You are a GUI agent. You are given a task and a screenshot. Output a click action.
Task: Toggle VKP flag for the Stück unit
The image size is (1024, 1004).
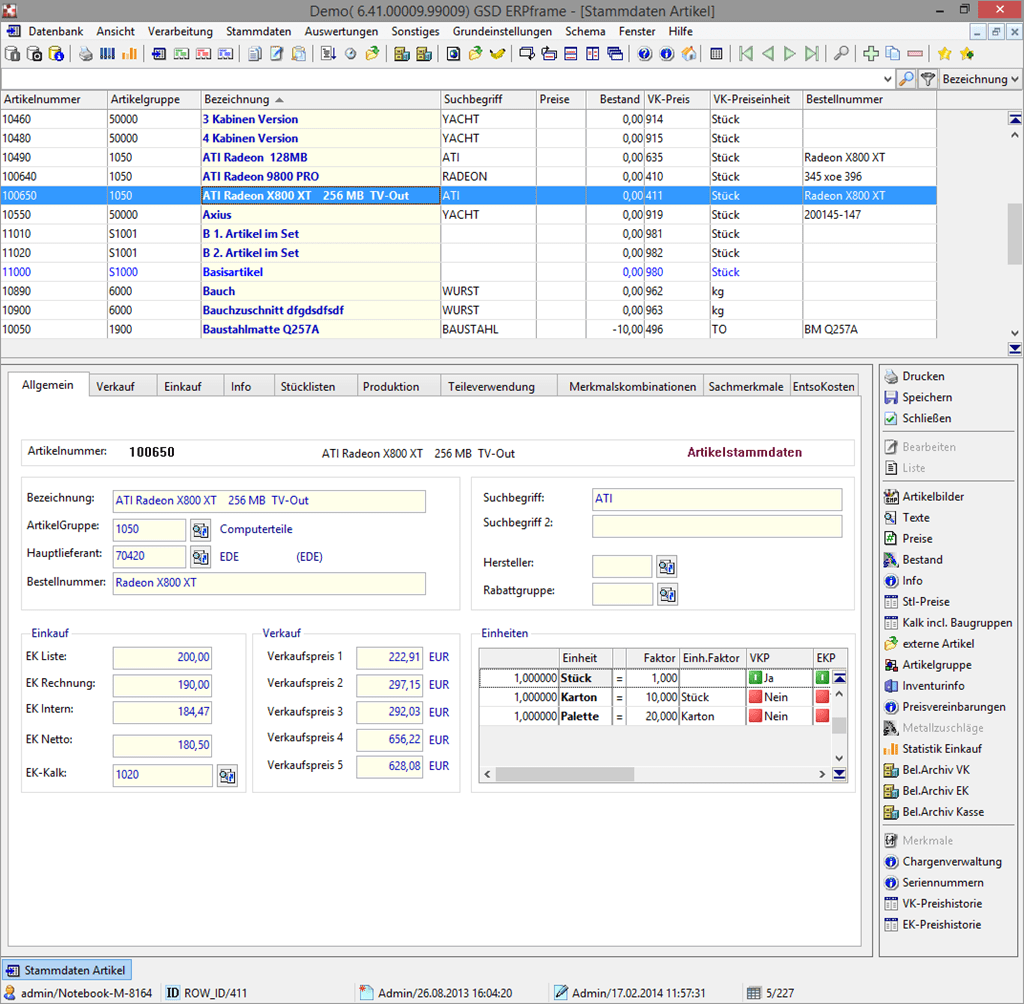[x=756, y=678]
